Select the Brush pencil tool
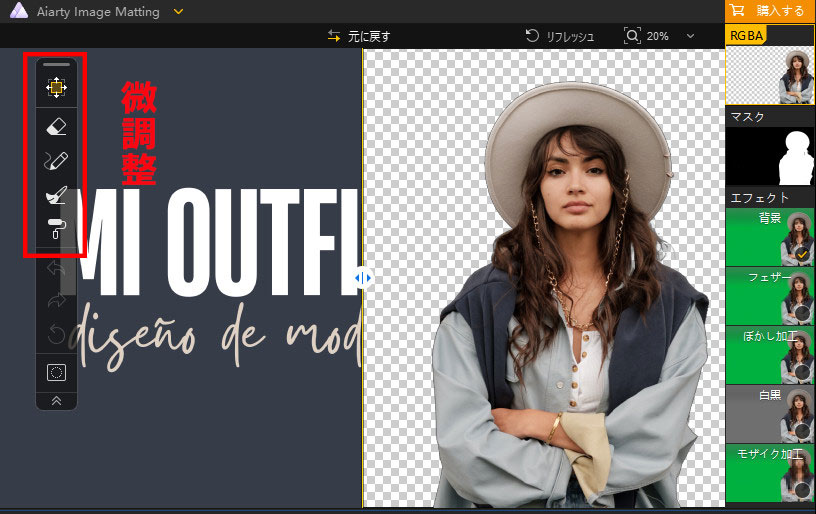 point(56,161)
